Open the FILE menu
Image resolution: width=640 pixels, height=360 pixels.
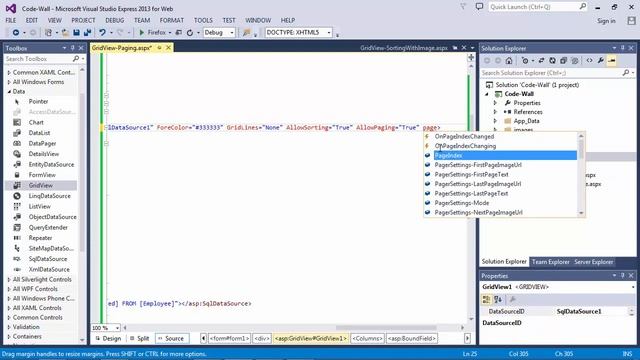pyautogui.click(x=11, y=20)
